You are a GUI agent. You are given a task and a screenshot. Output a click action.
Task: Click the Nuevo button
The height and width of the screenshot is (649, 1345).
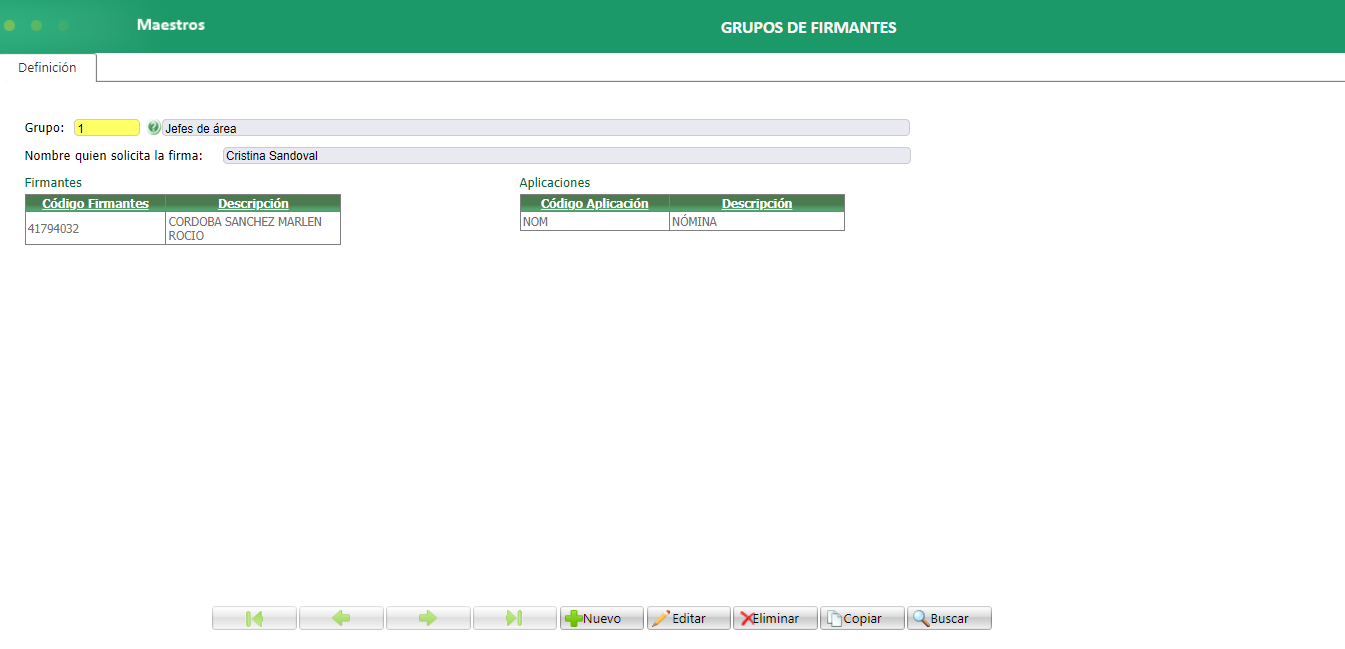tap(602, 618)
